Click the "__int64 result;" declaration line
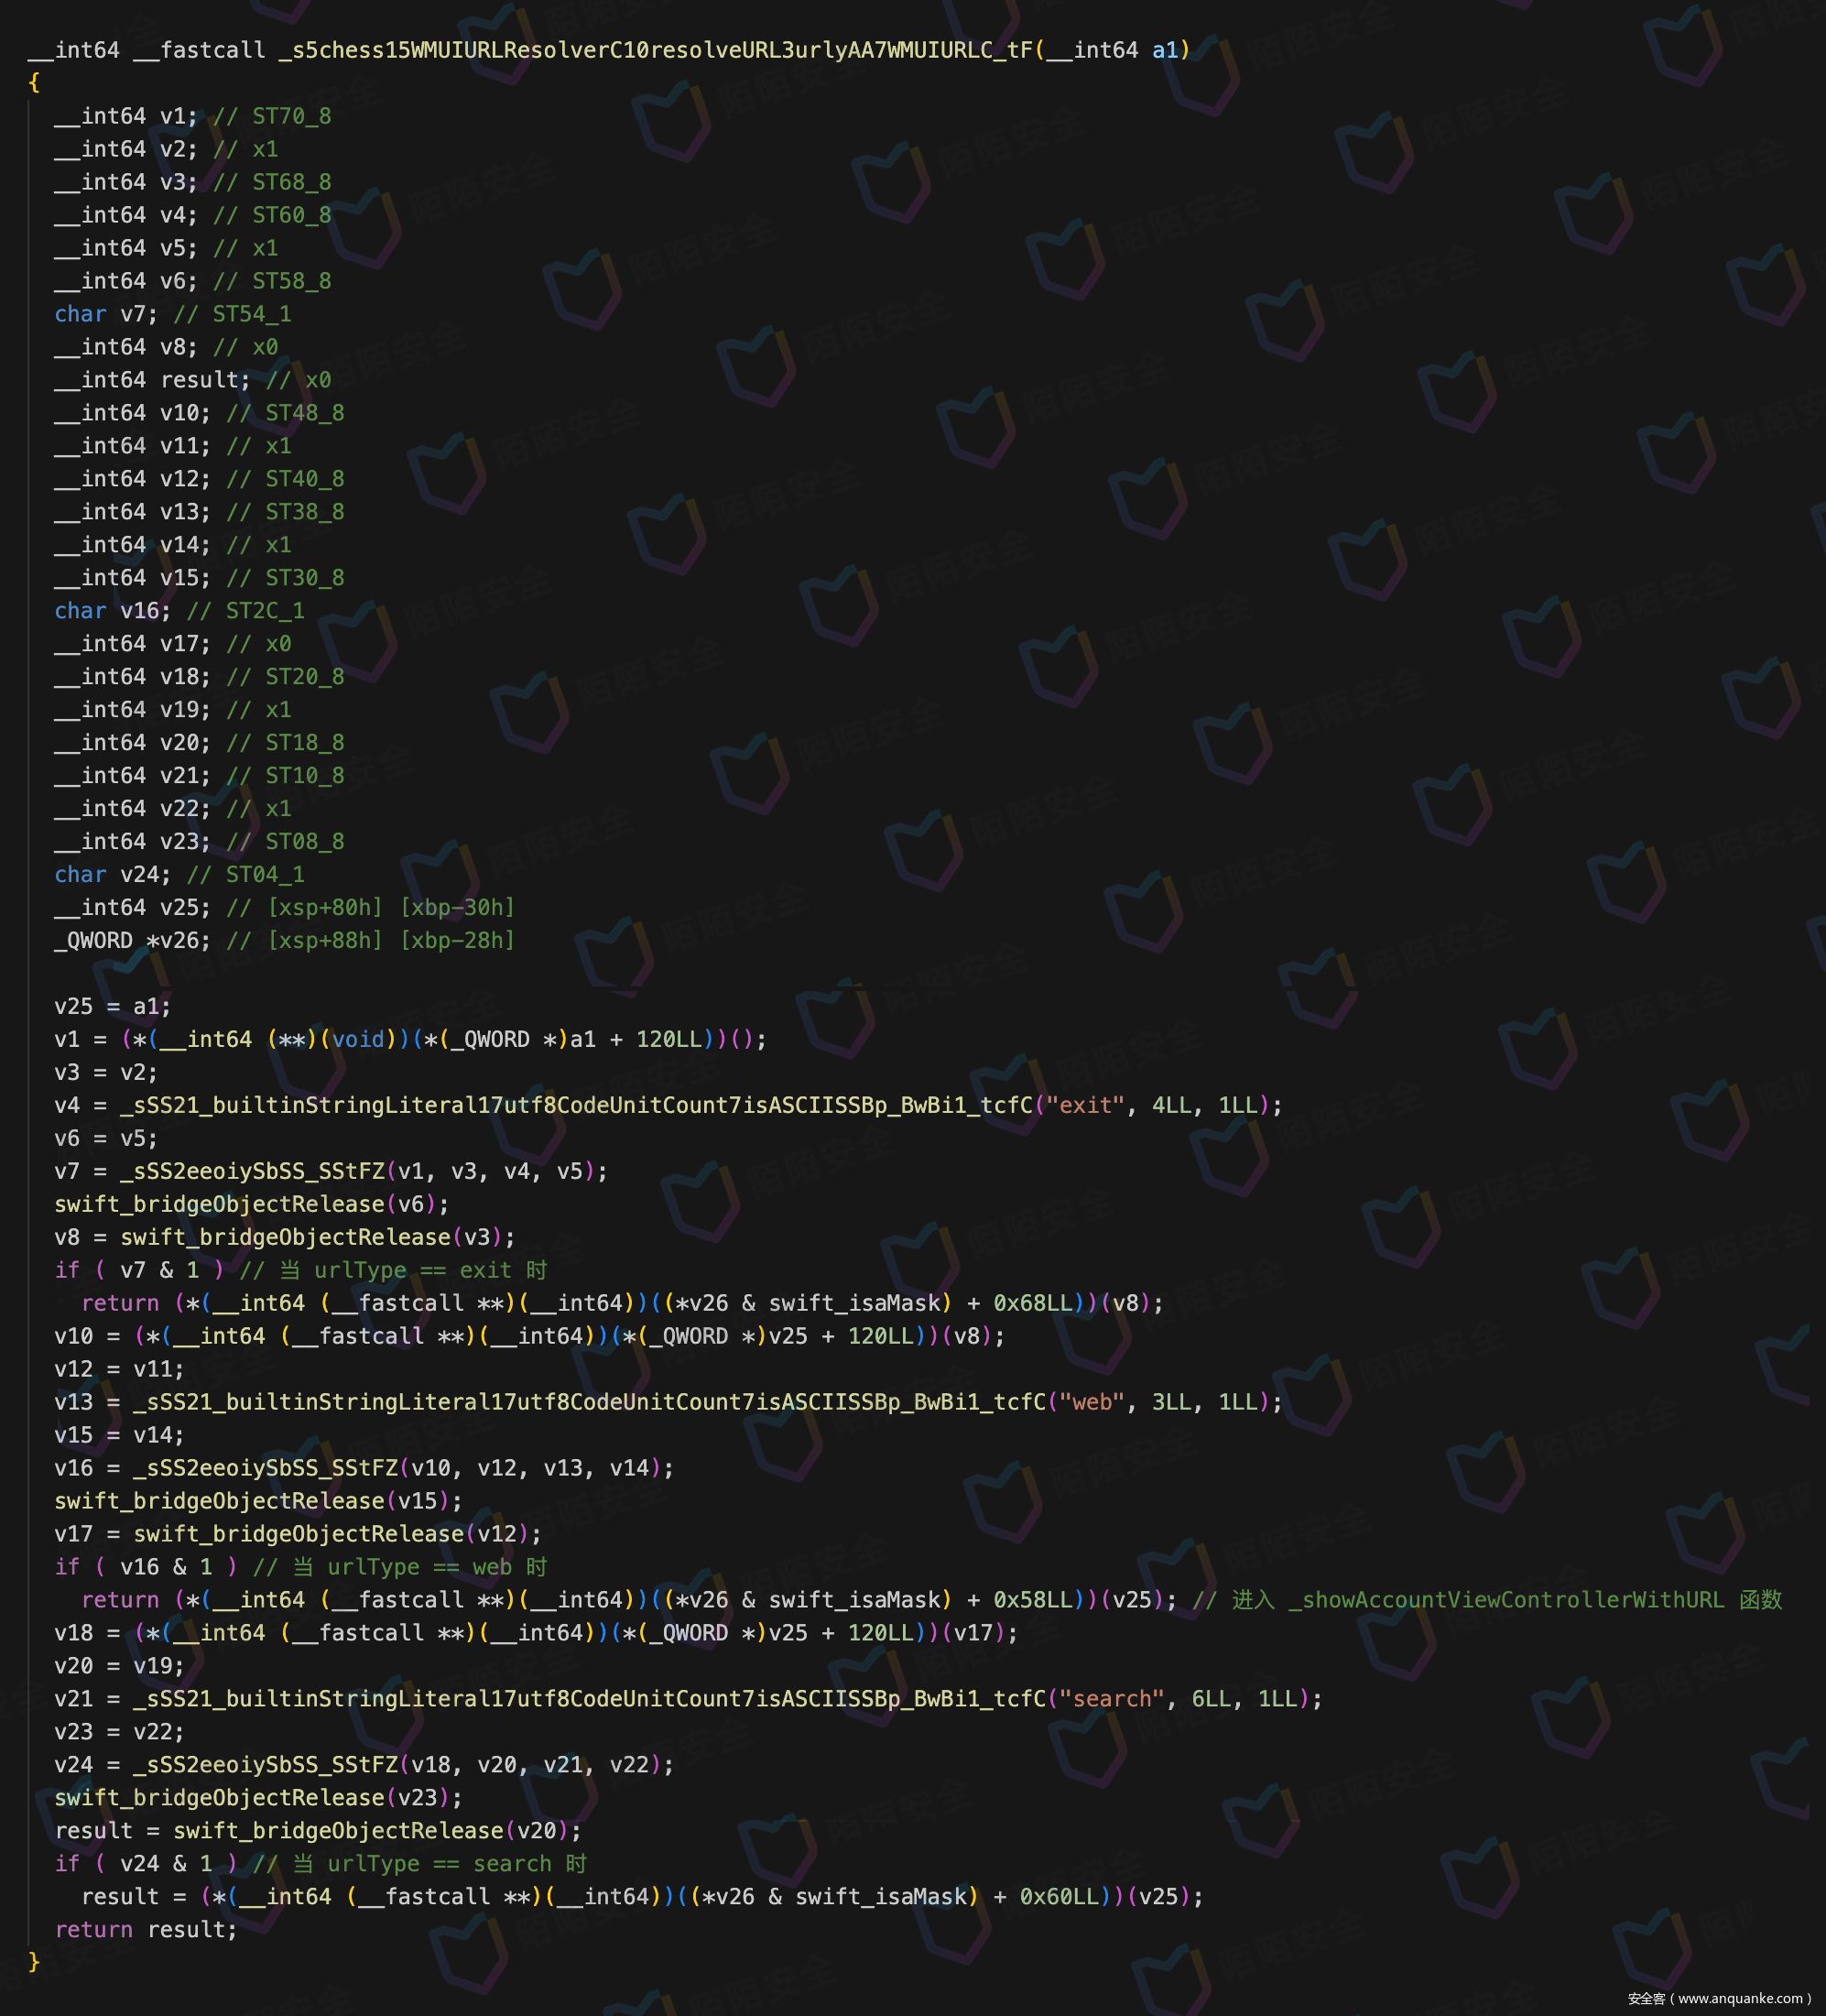The width and height of the screenshot is (1826, 2016). pos(152,380)
